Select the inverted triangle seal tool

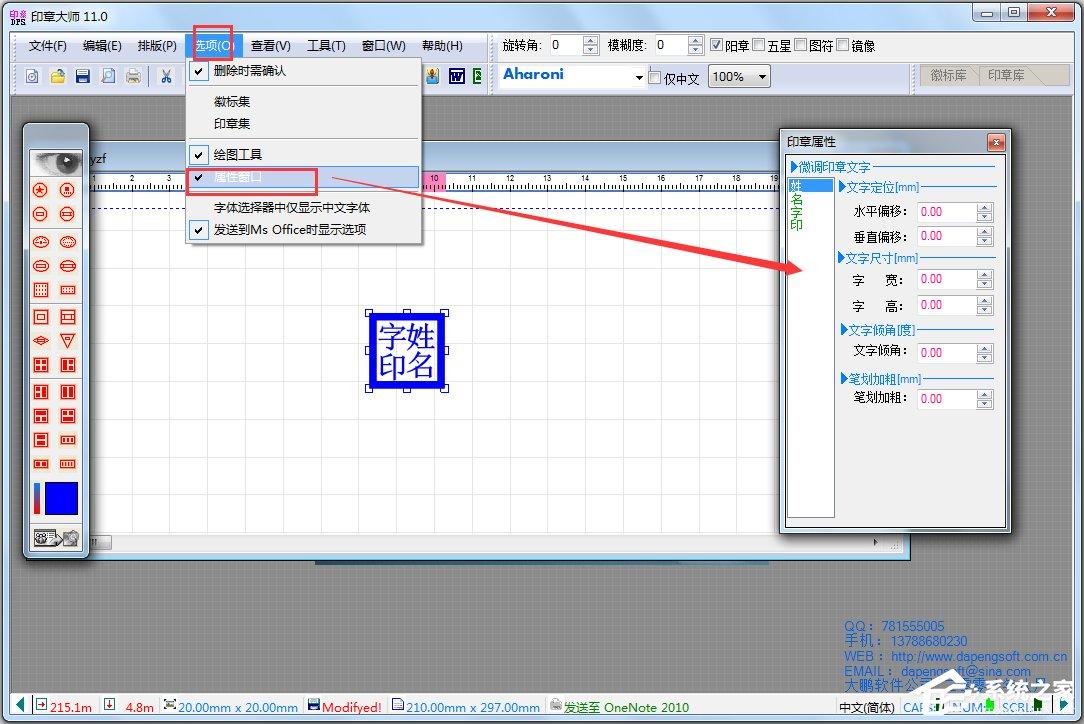(68, 340)
